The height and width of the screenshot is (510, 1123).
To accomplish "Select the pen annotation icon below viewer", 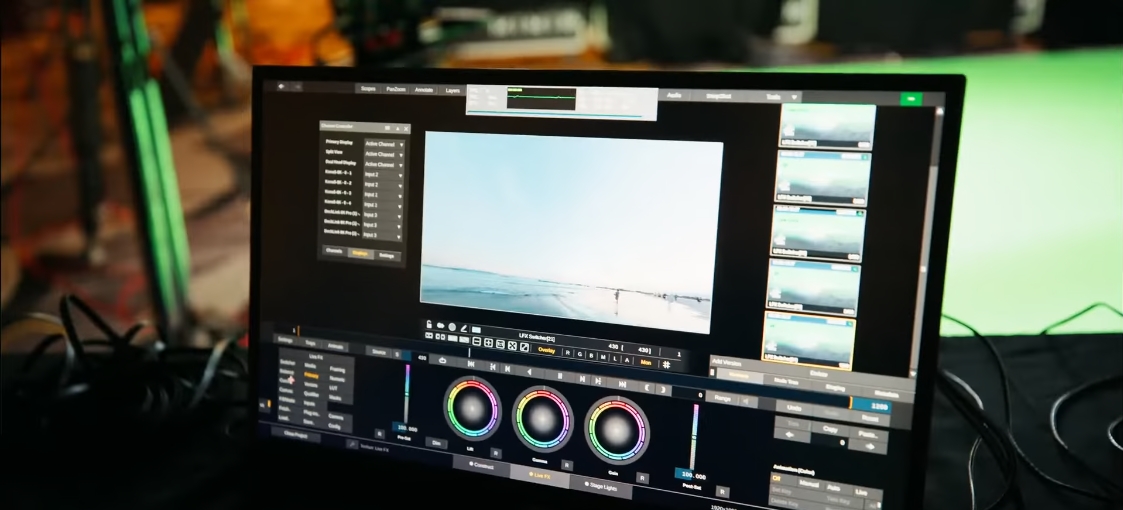I will [463, 327].
